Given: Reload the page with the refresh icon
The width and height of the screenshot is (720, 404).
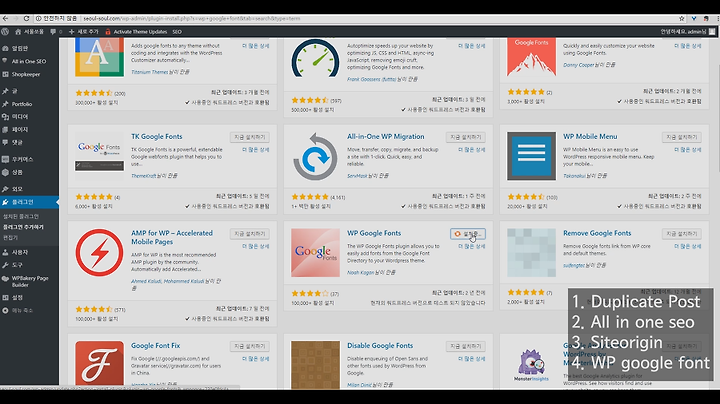Looking at the screenshot, I should pyautogui.click(x=26, y=18).
